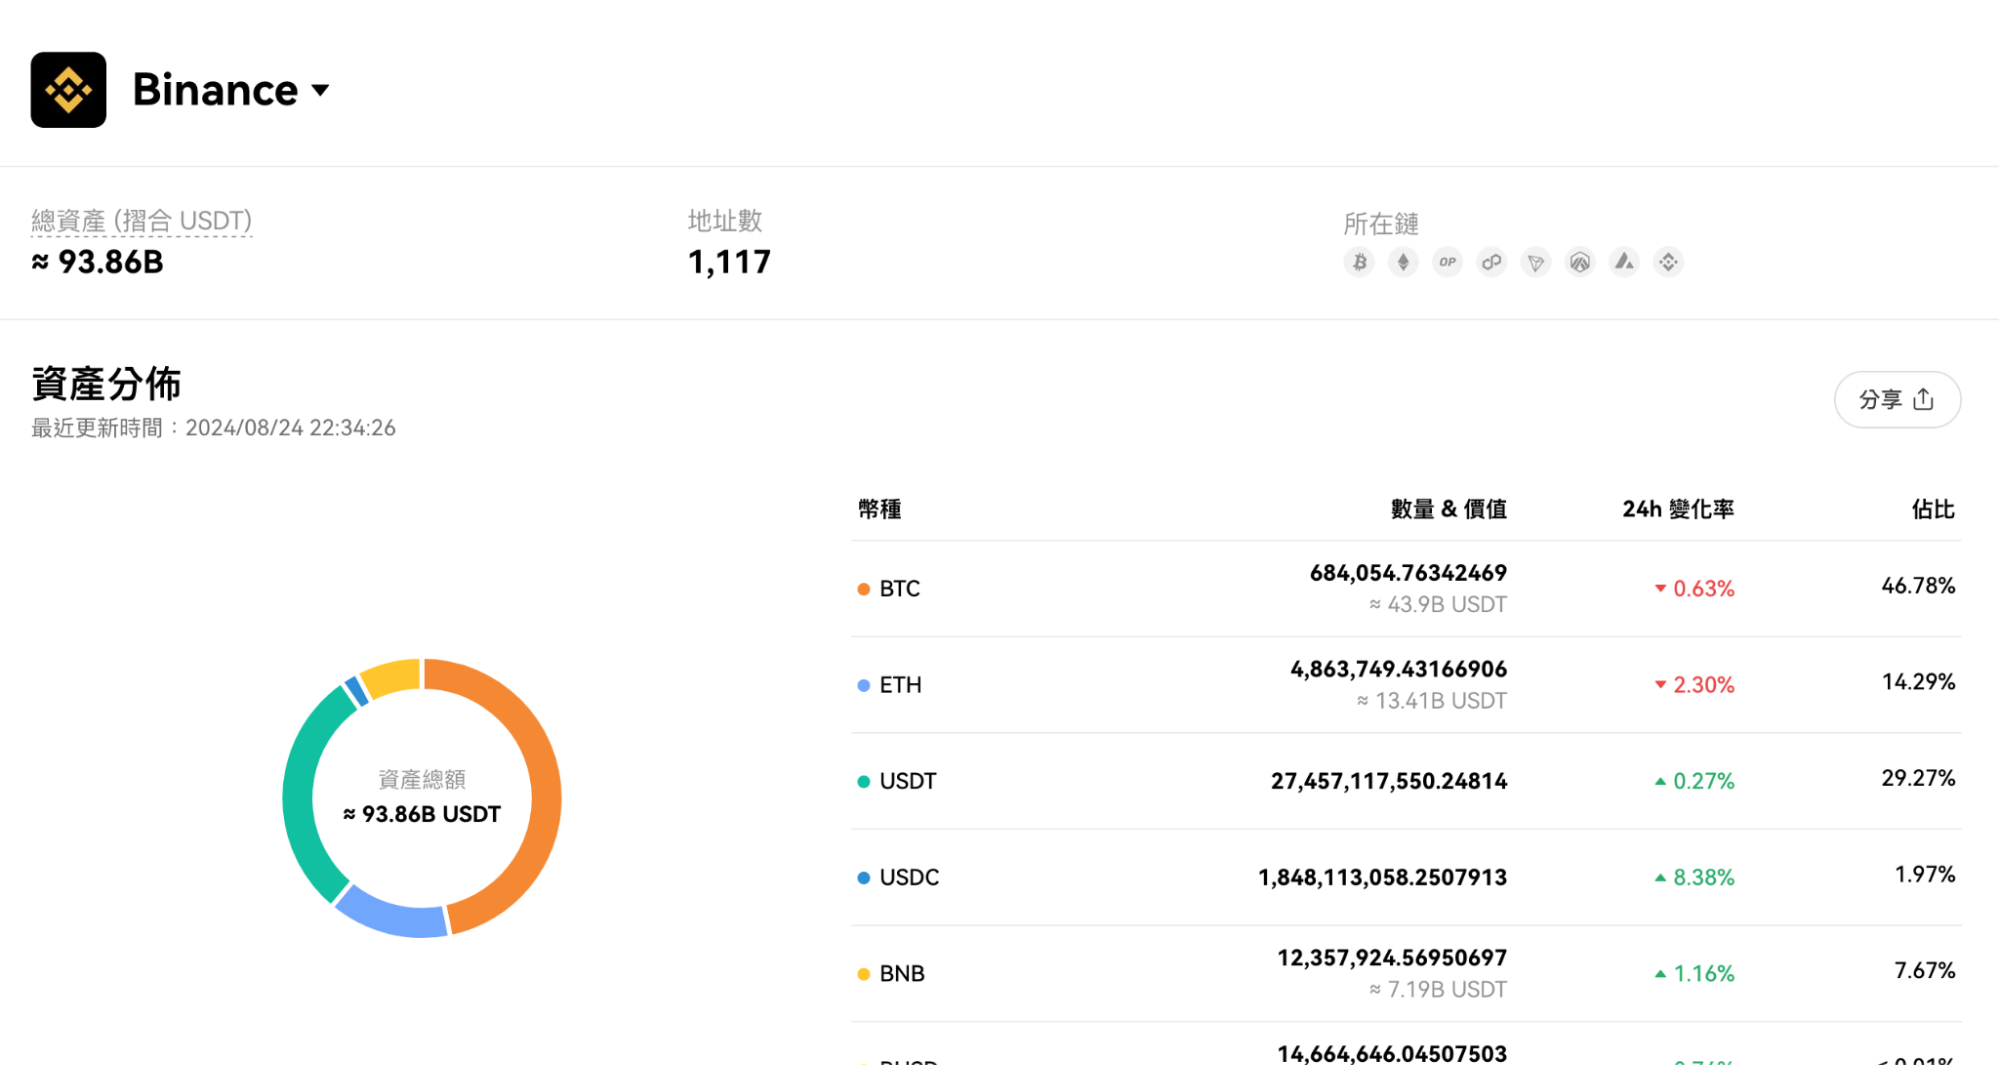Select the BTC row in asset table
The image size is (1999, 1065).
(1406, 588)
